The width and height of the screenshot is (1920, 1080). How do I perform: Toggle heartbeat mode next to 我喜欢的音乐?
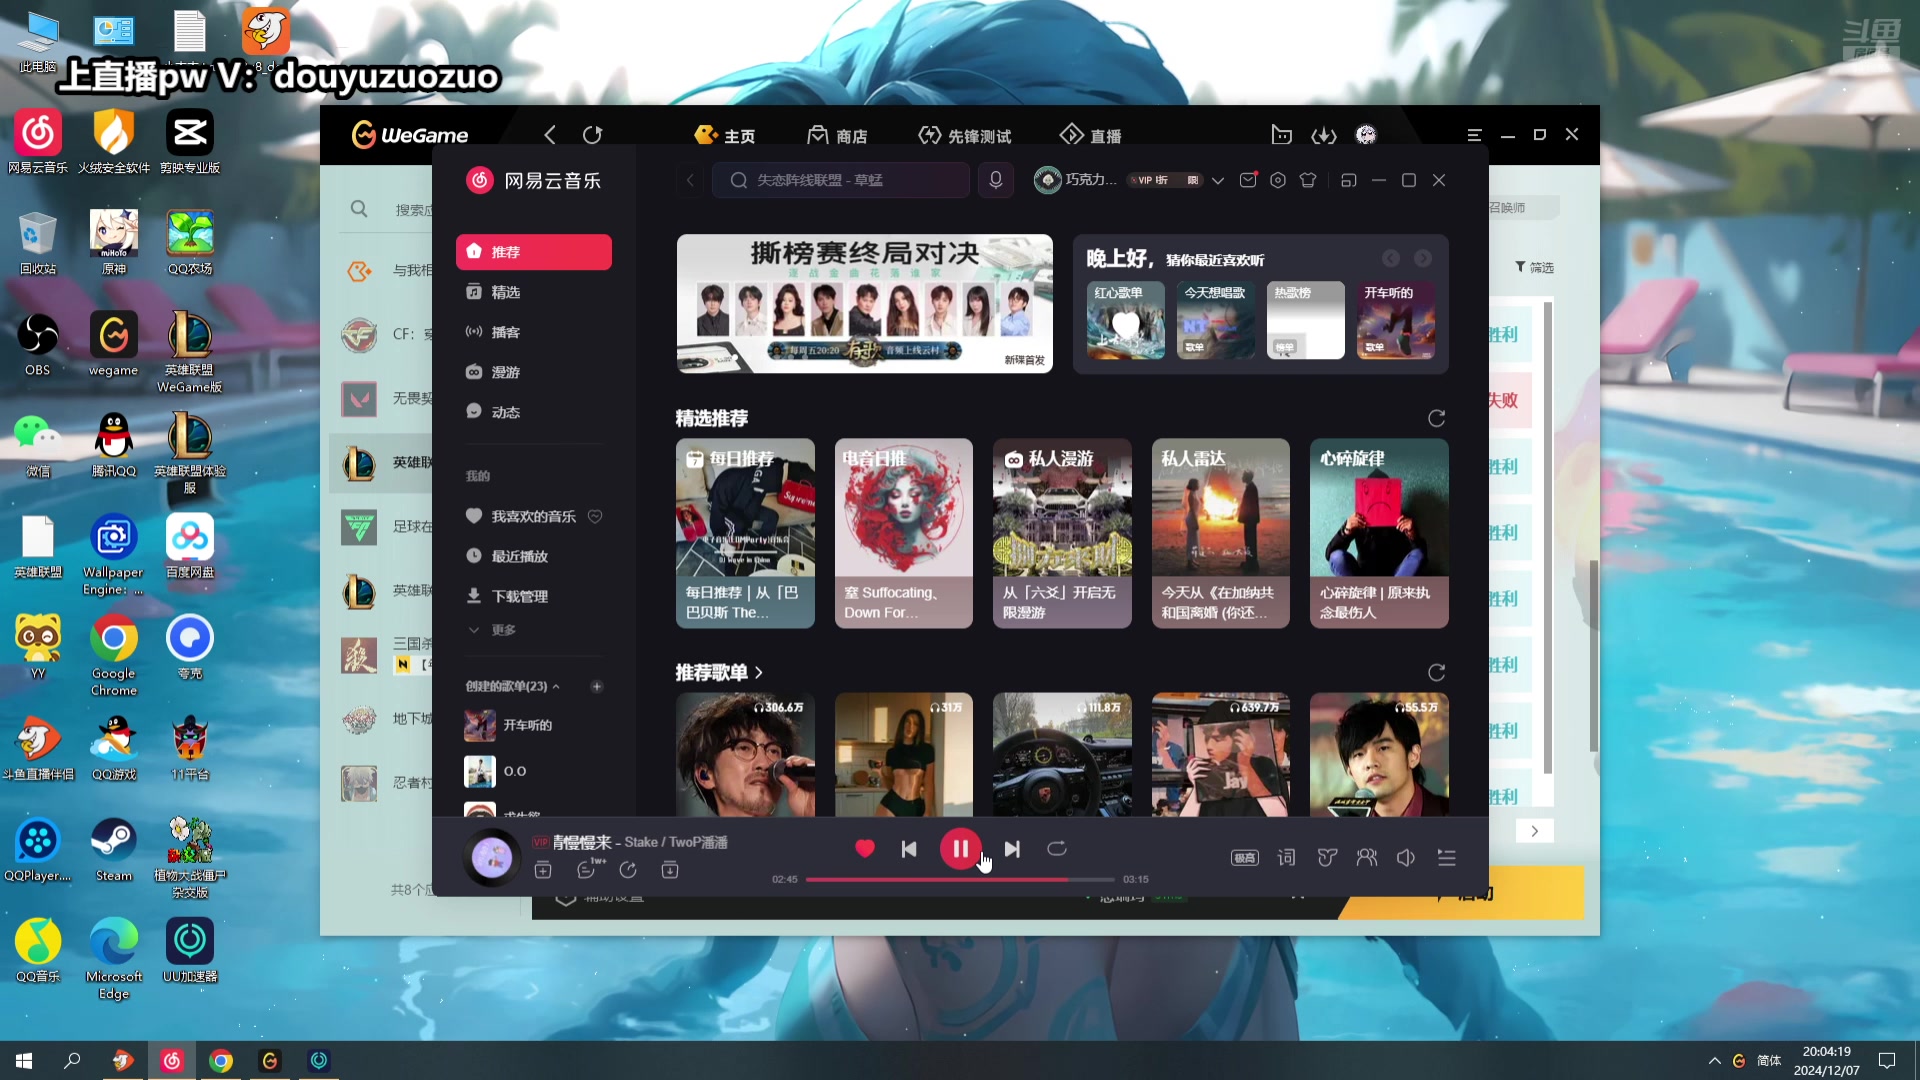(595, 516)
